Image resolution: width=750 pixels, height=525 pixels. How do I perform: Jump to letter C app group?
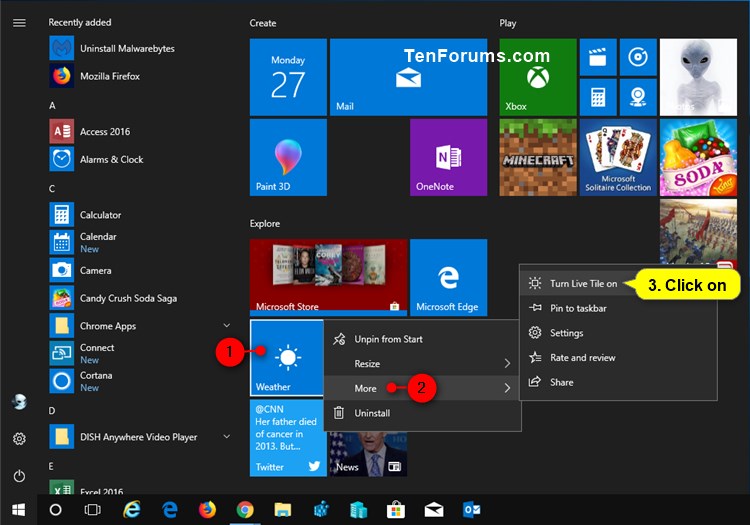52,189
